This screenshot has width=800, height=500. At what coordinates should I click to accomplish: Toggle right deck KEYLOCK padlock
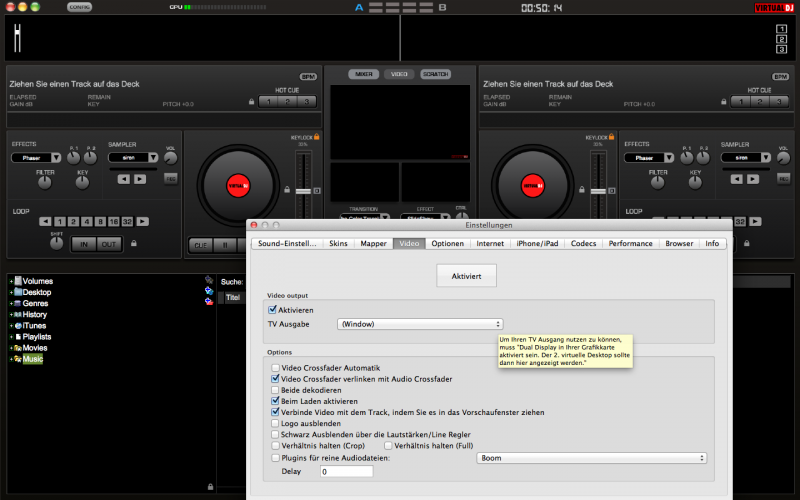coord(611,137)
